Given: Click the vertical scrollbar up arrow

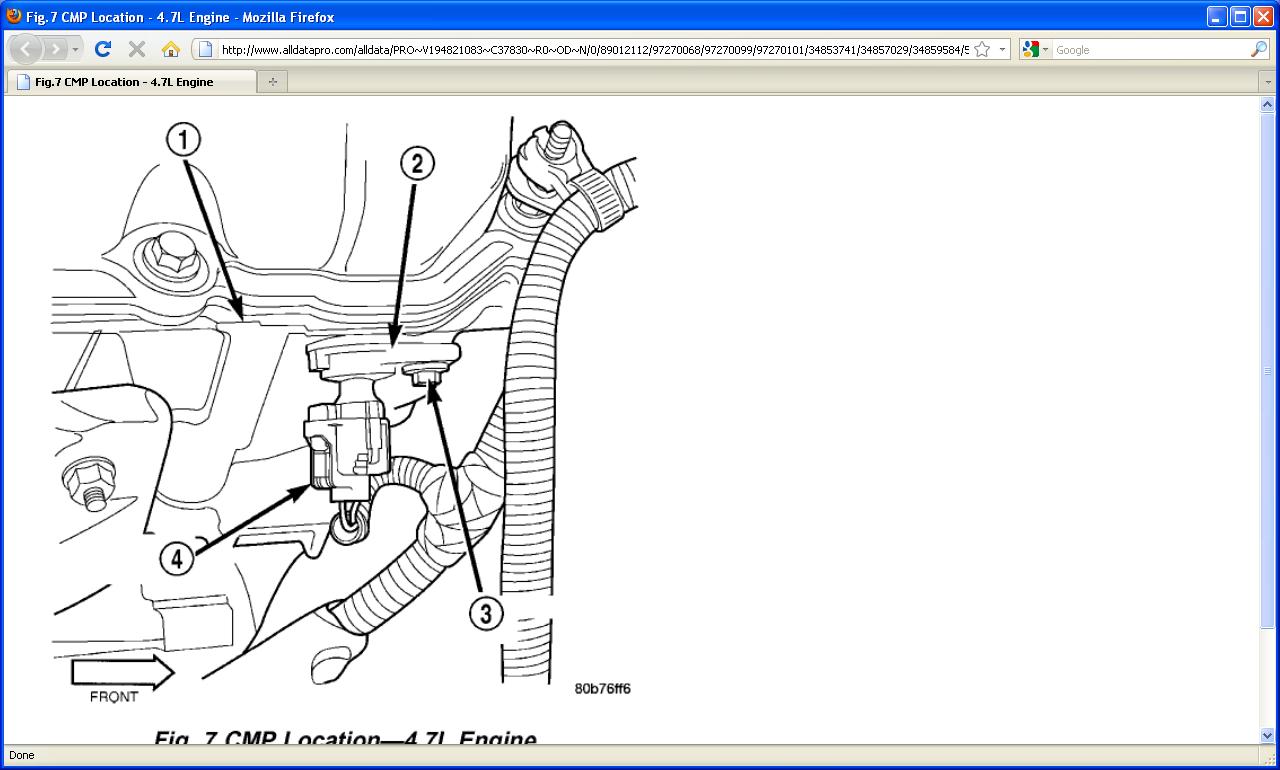Looking at the screenshot, I should pos(1268,104).
